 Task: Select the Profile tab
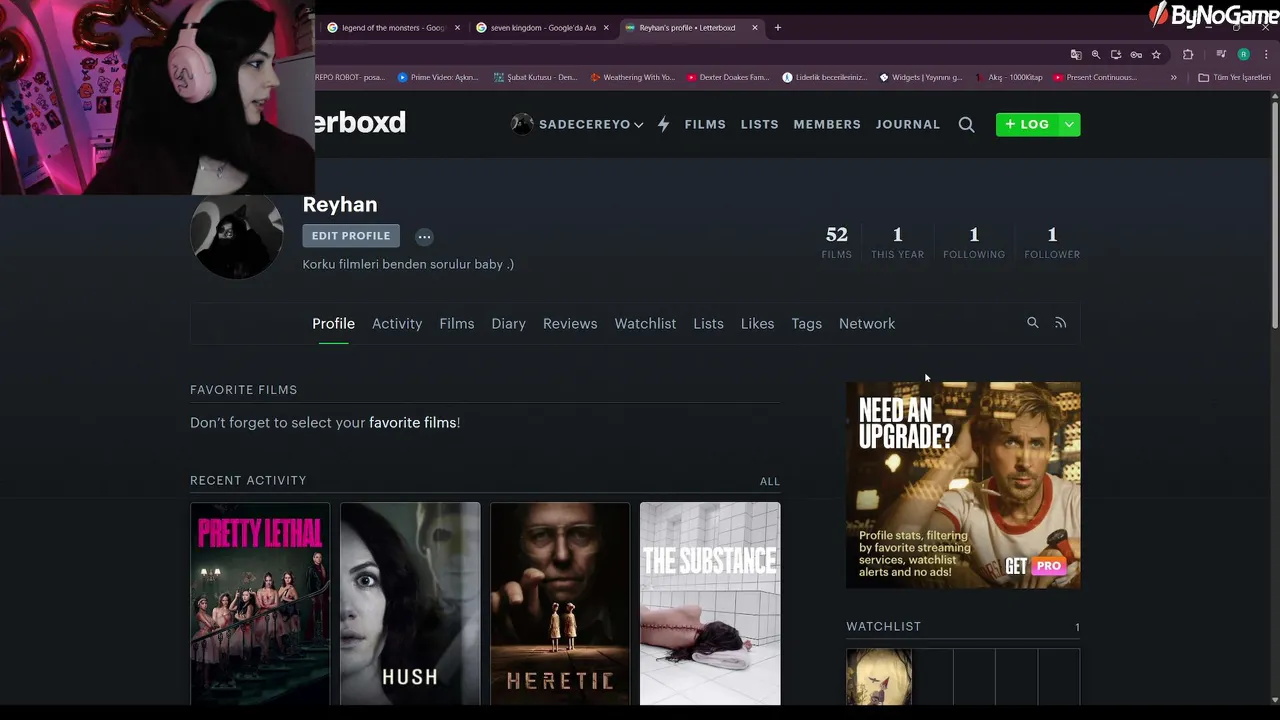tap(333, 324)
